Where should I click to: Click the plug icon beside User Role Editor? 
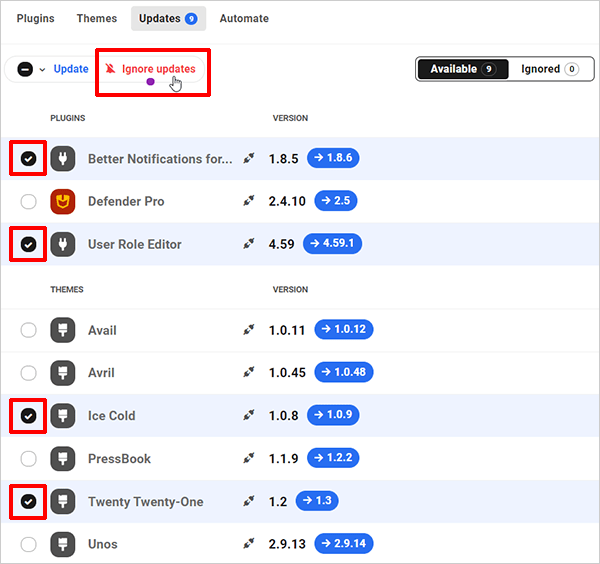tap(63, 244)
